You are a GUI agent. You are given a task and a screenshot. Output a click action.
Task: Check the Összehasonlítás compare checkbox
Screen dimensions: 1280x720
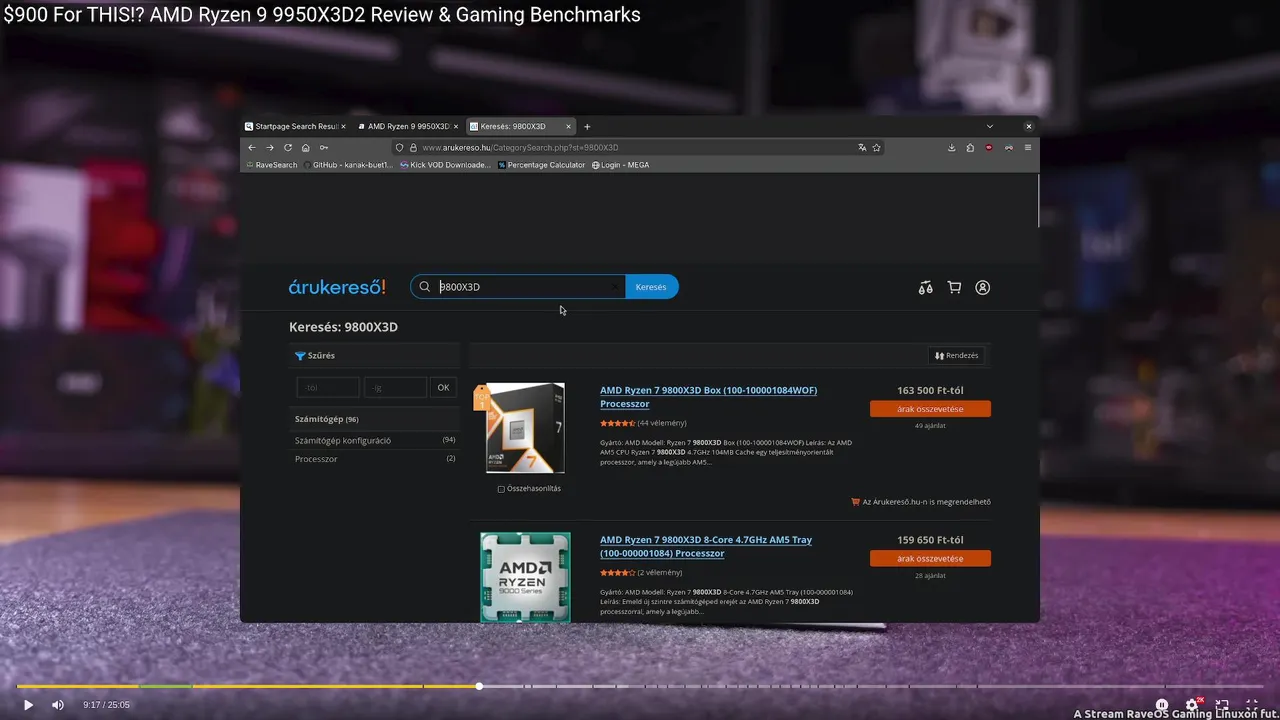(x=501, y=489)
